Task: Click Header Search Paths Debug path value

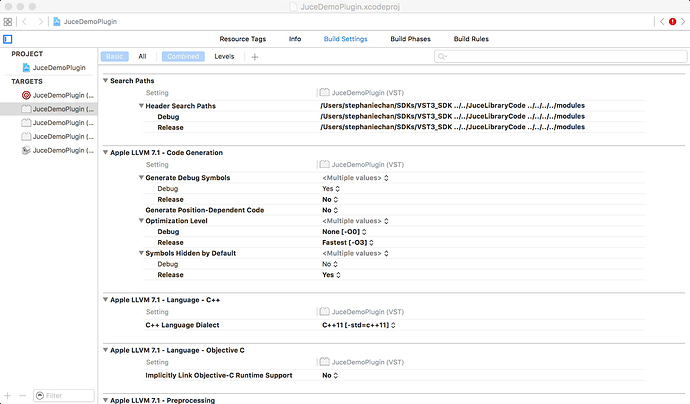Action: (452, 116)
